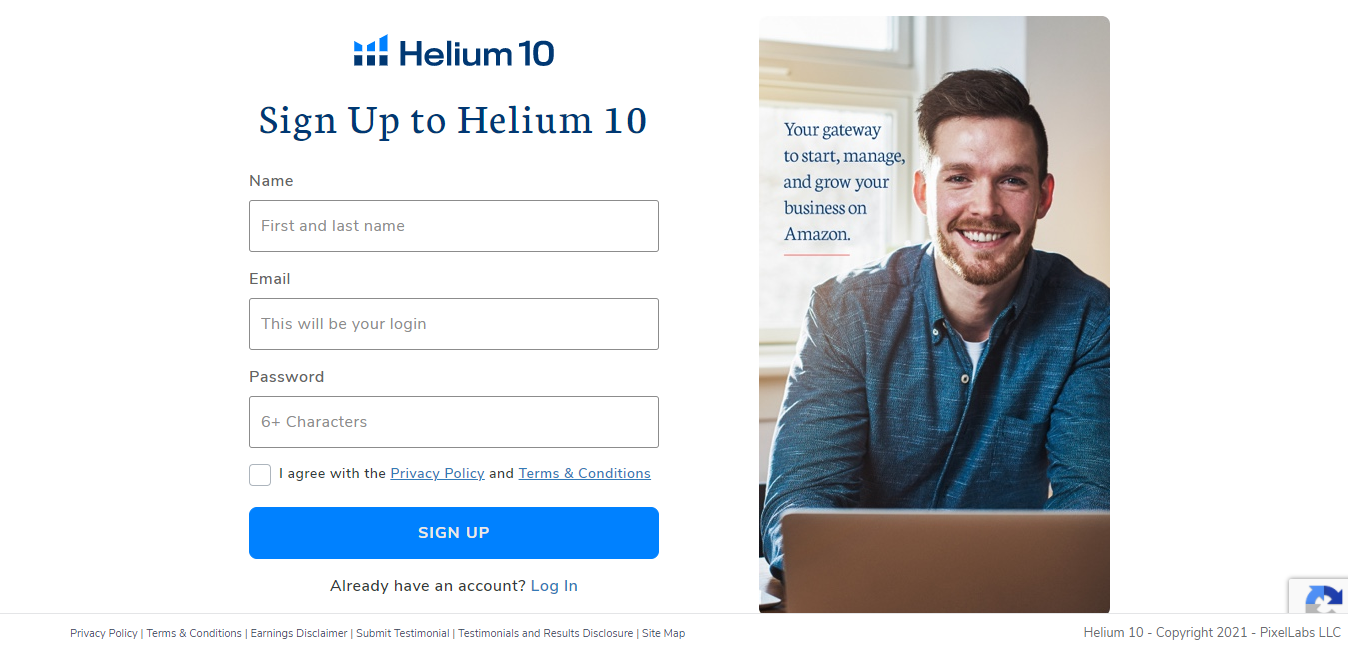Check the agree to terms checkbox
This screenshot has width=1348, height=645.
(x=260, y=474)
